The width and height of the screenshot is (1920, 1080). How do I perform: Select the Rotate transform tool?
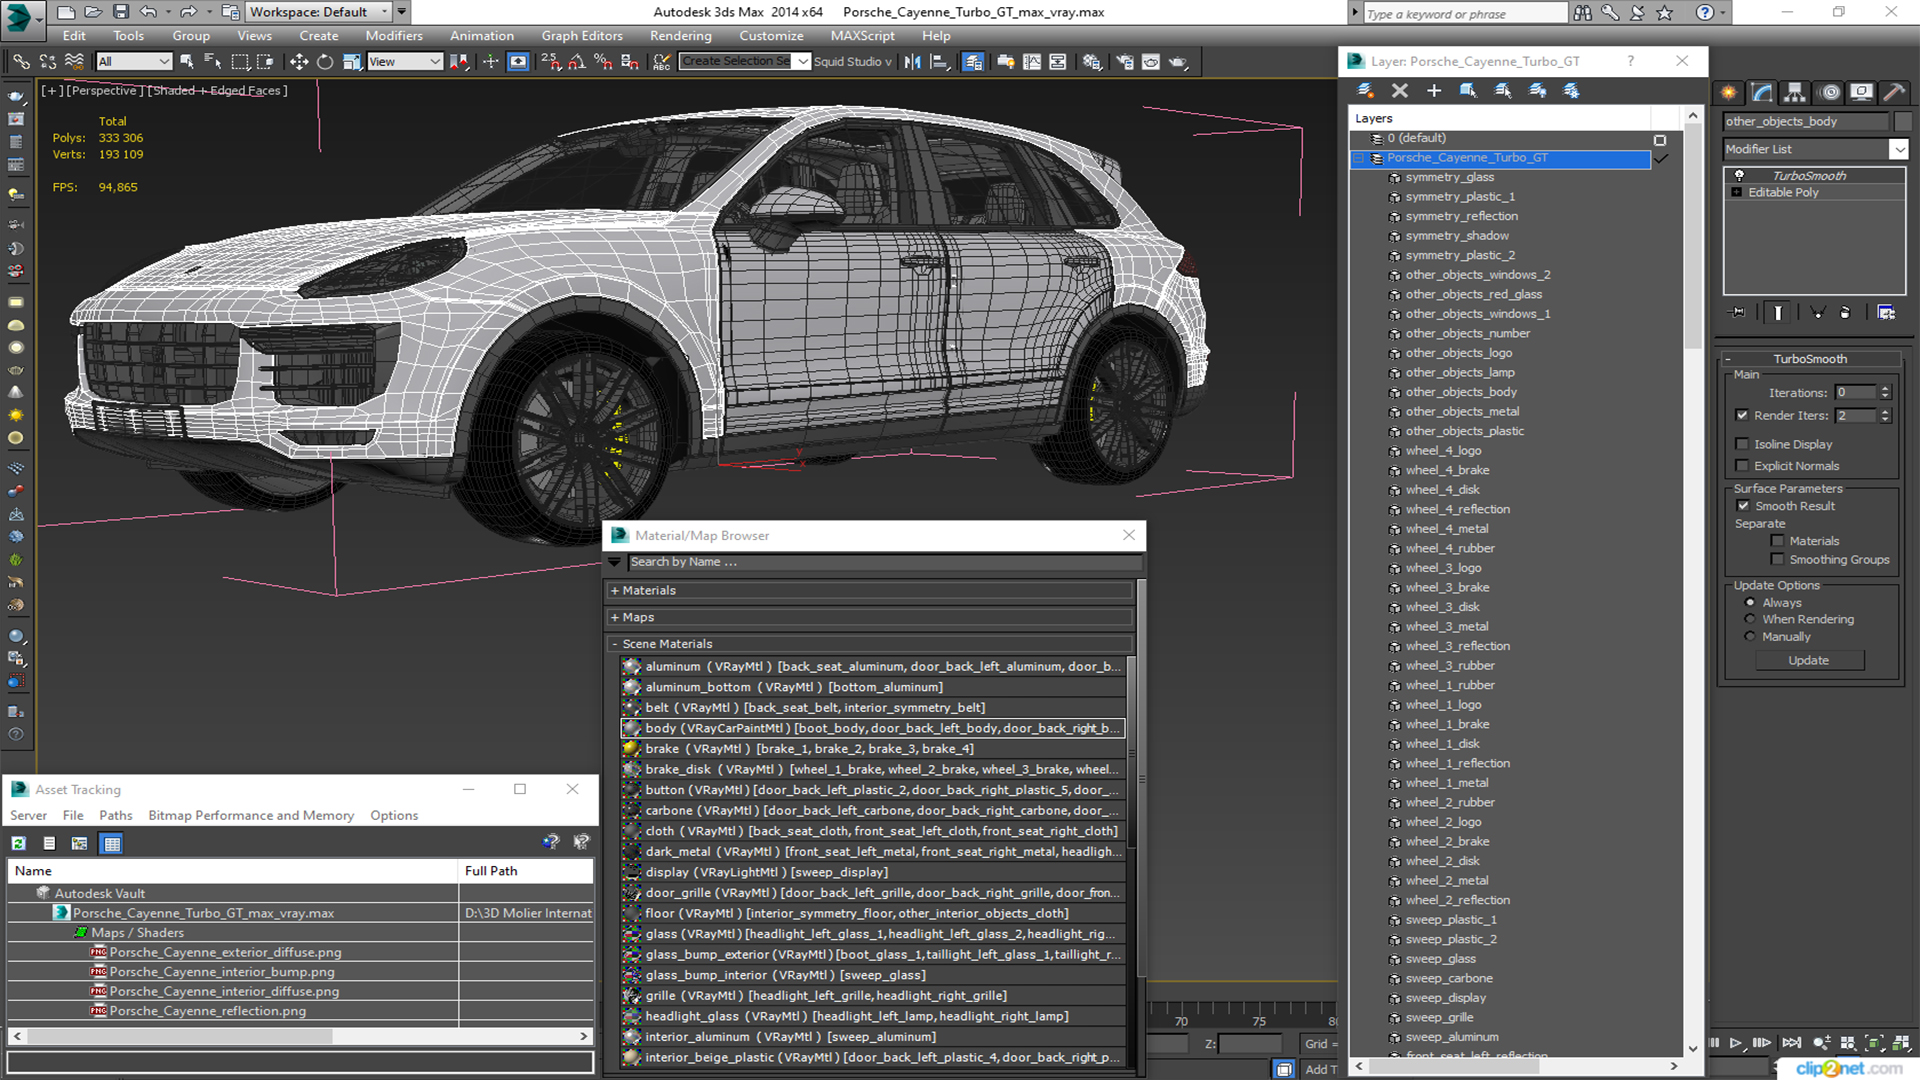[x=325, y=62]
